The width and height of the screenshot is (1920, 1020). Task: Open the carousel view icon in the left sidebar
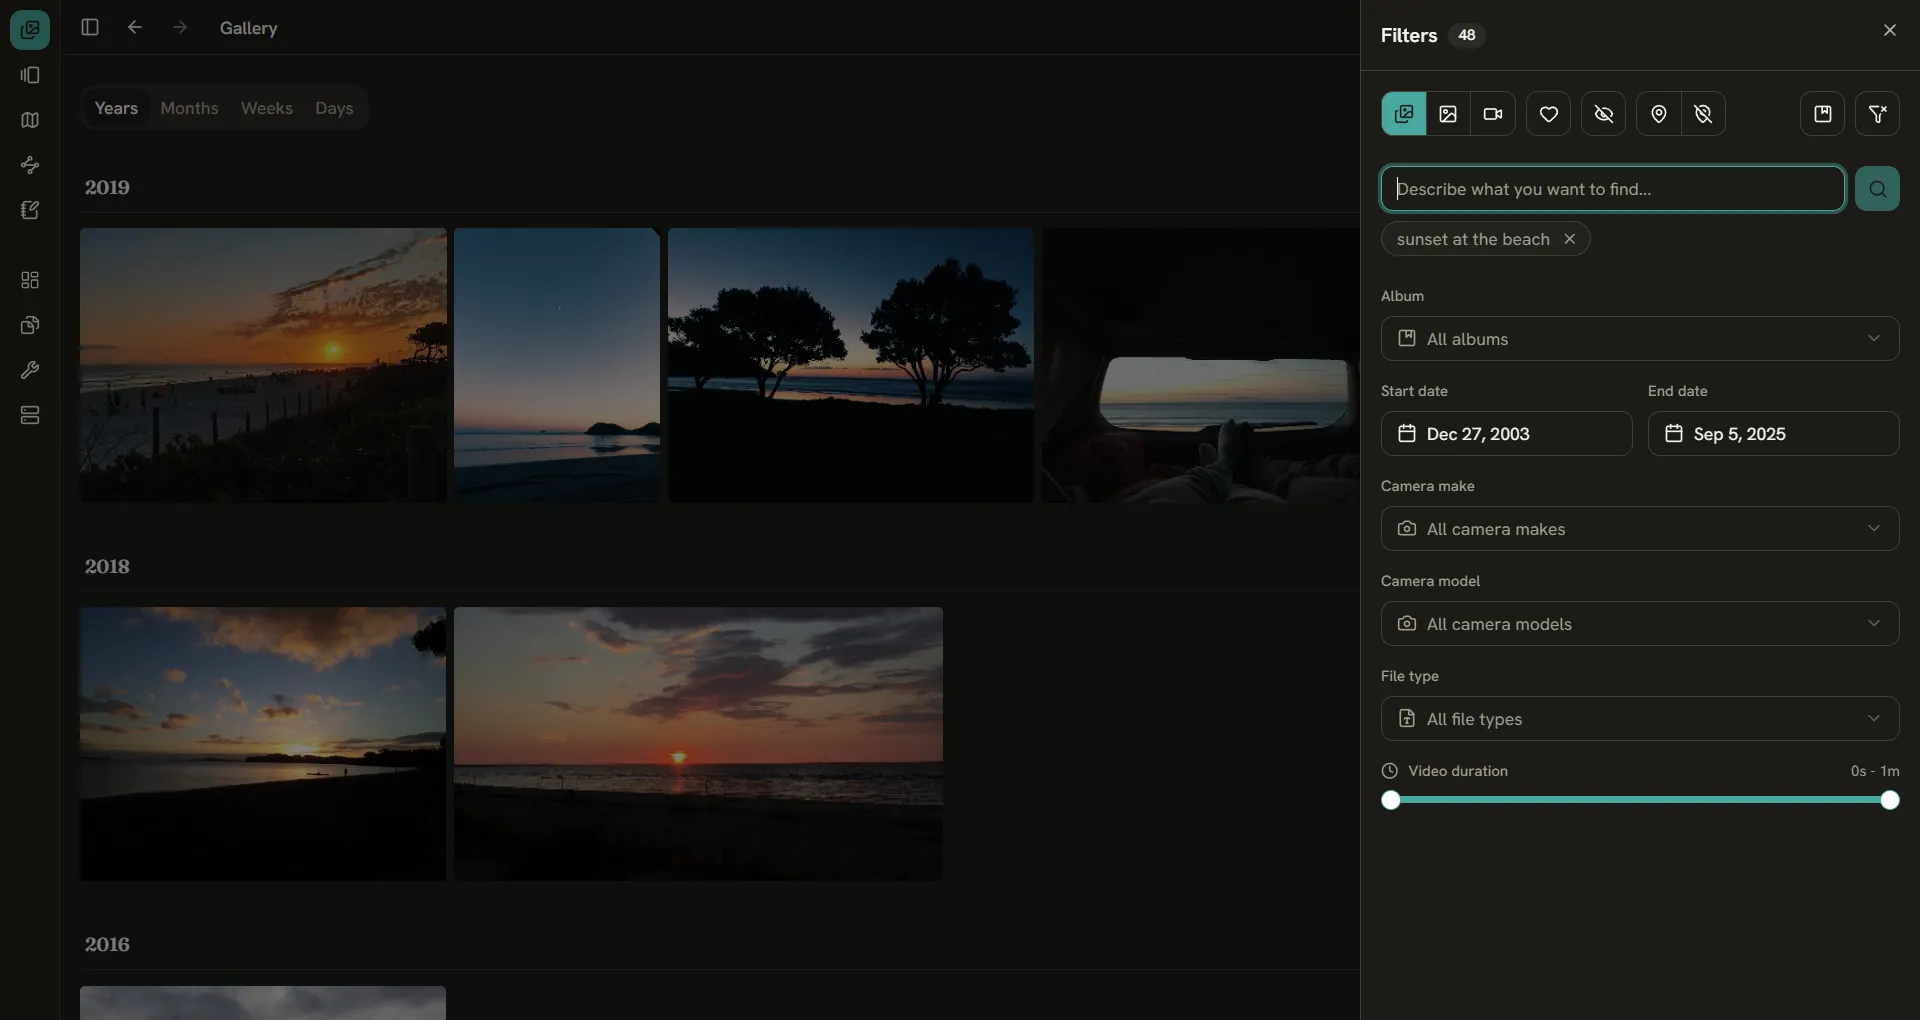30,75
